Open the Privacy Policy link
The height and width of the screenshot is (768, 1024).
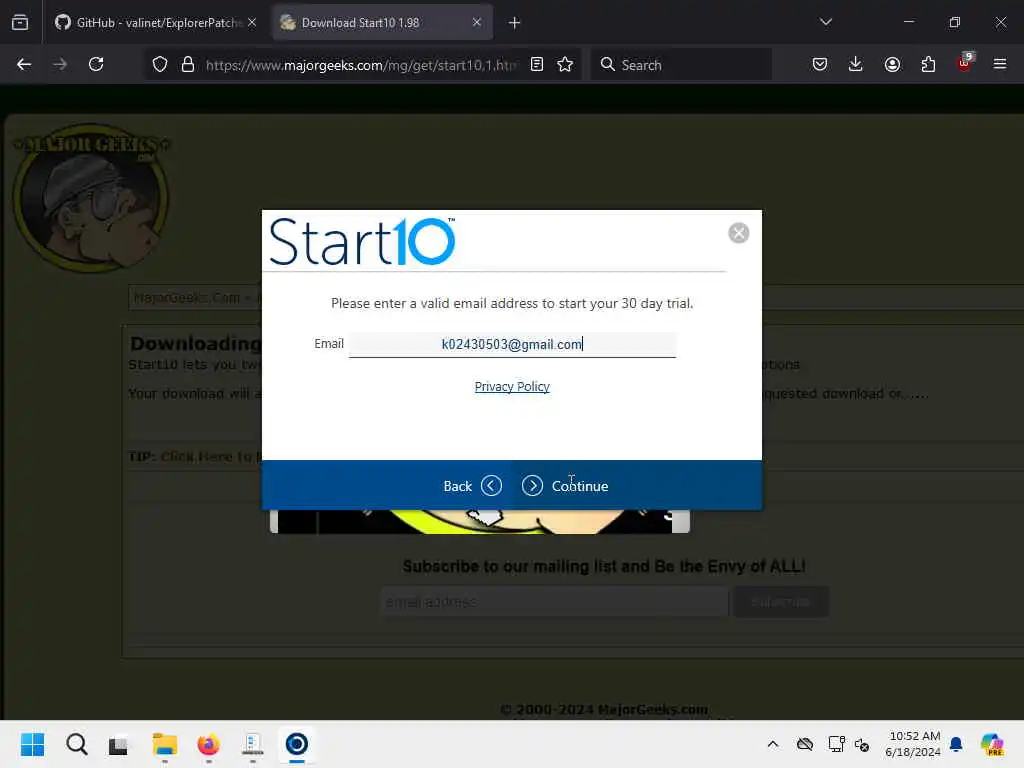(x=512, y=387)
